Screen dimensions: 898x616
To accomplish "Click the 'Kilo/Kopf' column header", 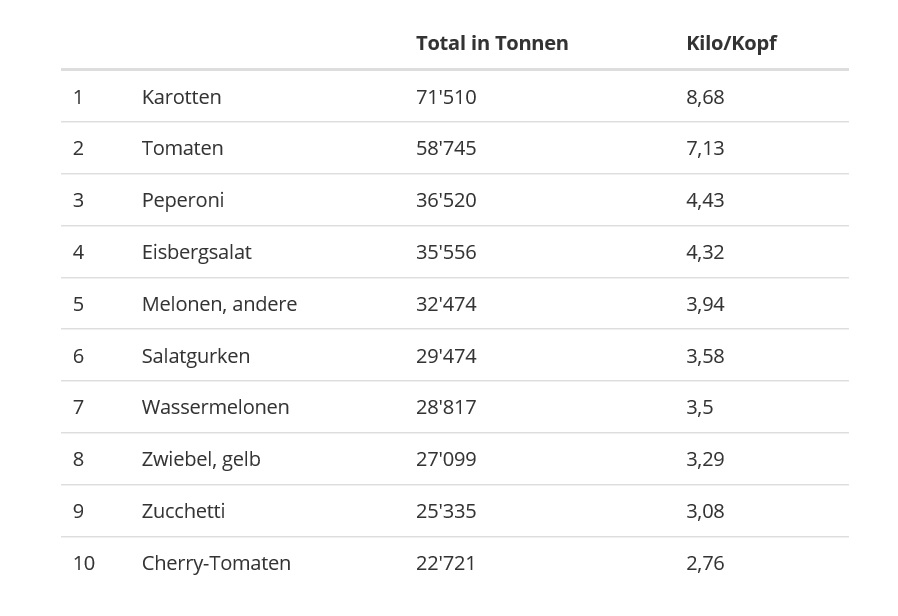I will pyautogui.click(x=730, y=43).
